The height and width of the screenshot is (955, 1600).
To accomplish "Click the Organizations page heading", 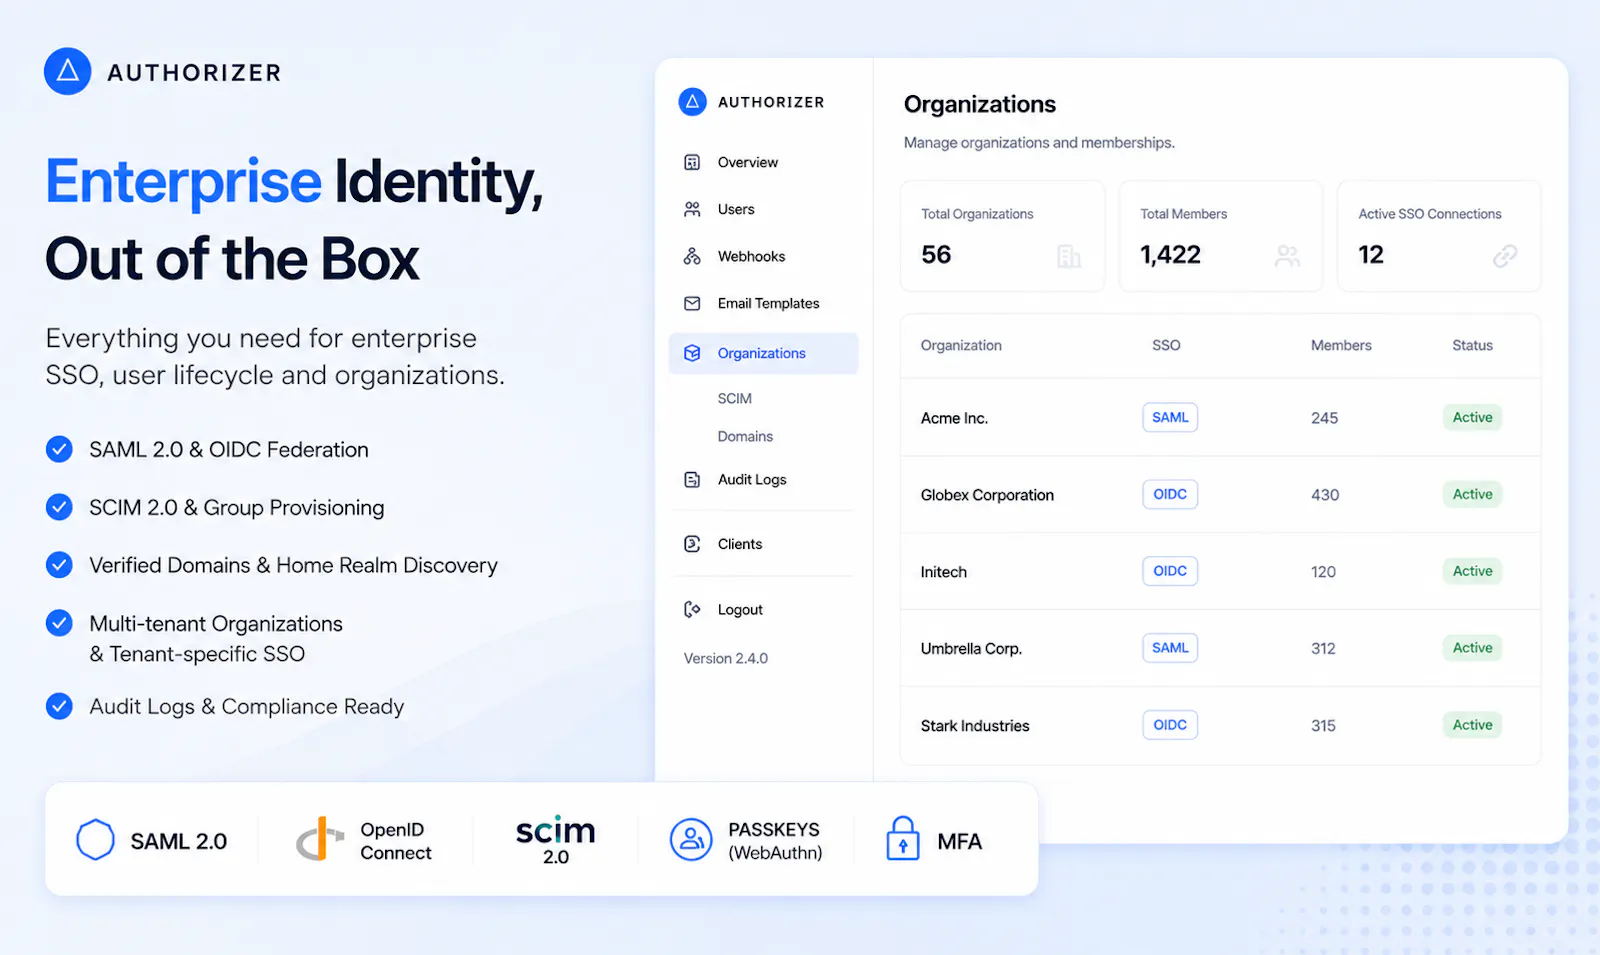I will (x=980, y=104).
